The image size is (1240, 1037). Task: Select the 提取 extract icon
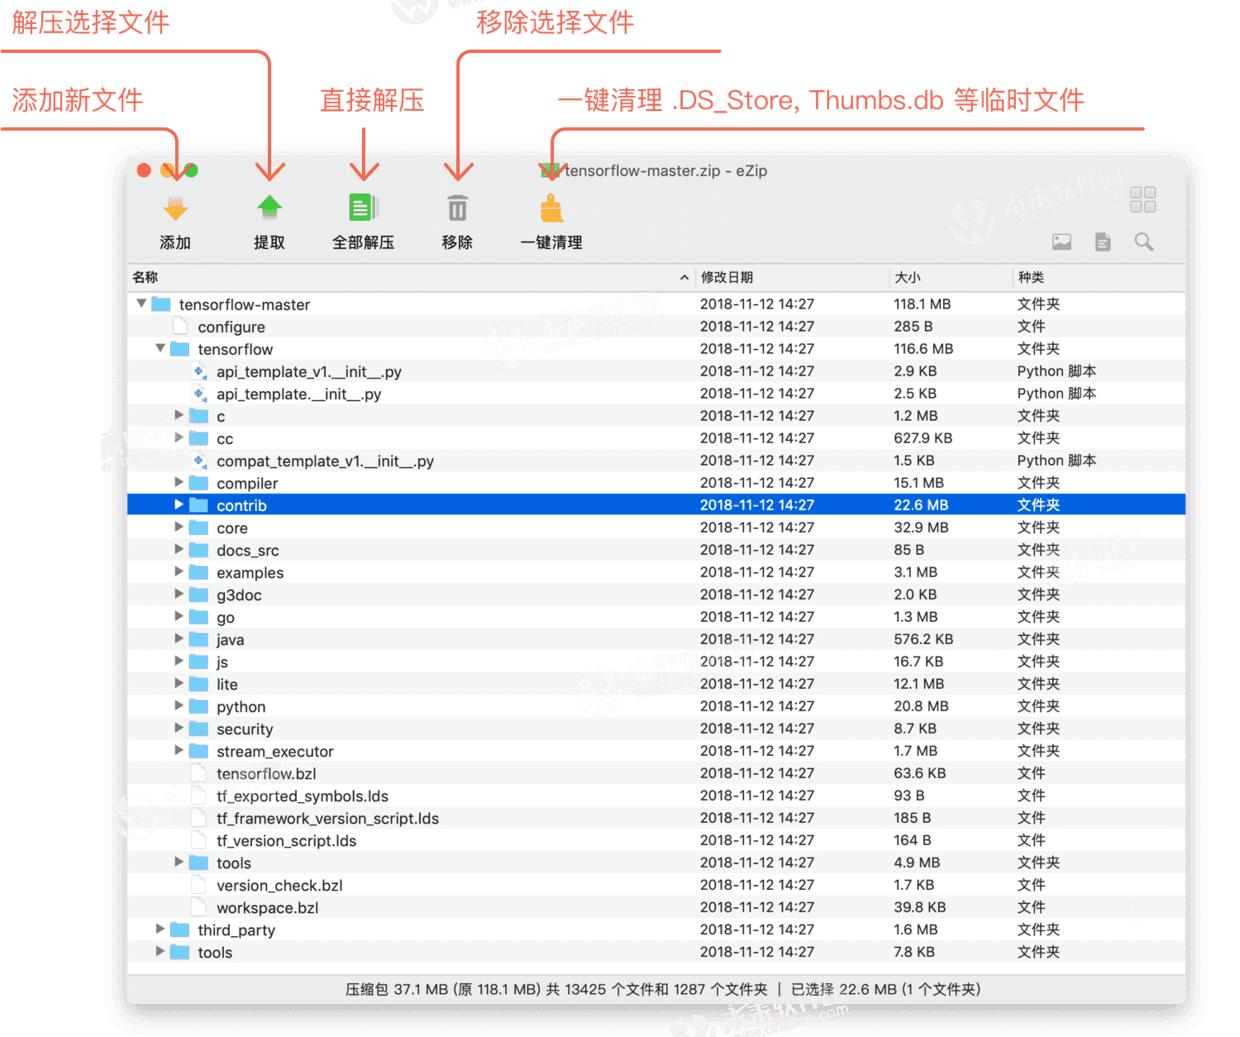pos(269,210)
